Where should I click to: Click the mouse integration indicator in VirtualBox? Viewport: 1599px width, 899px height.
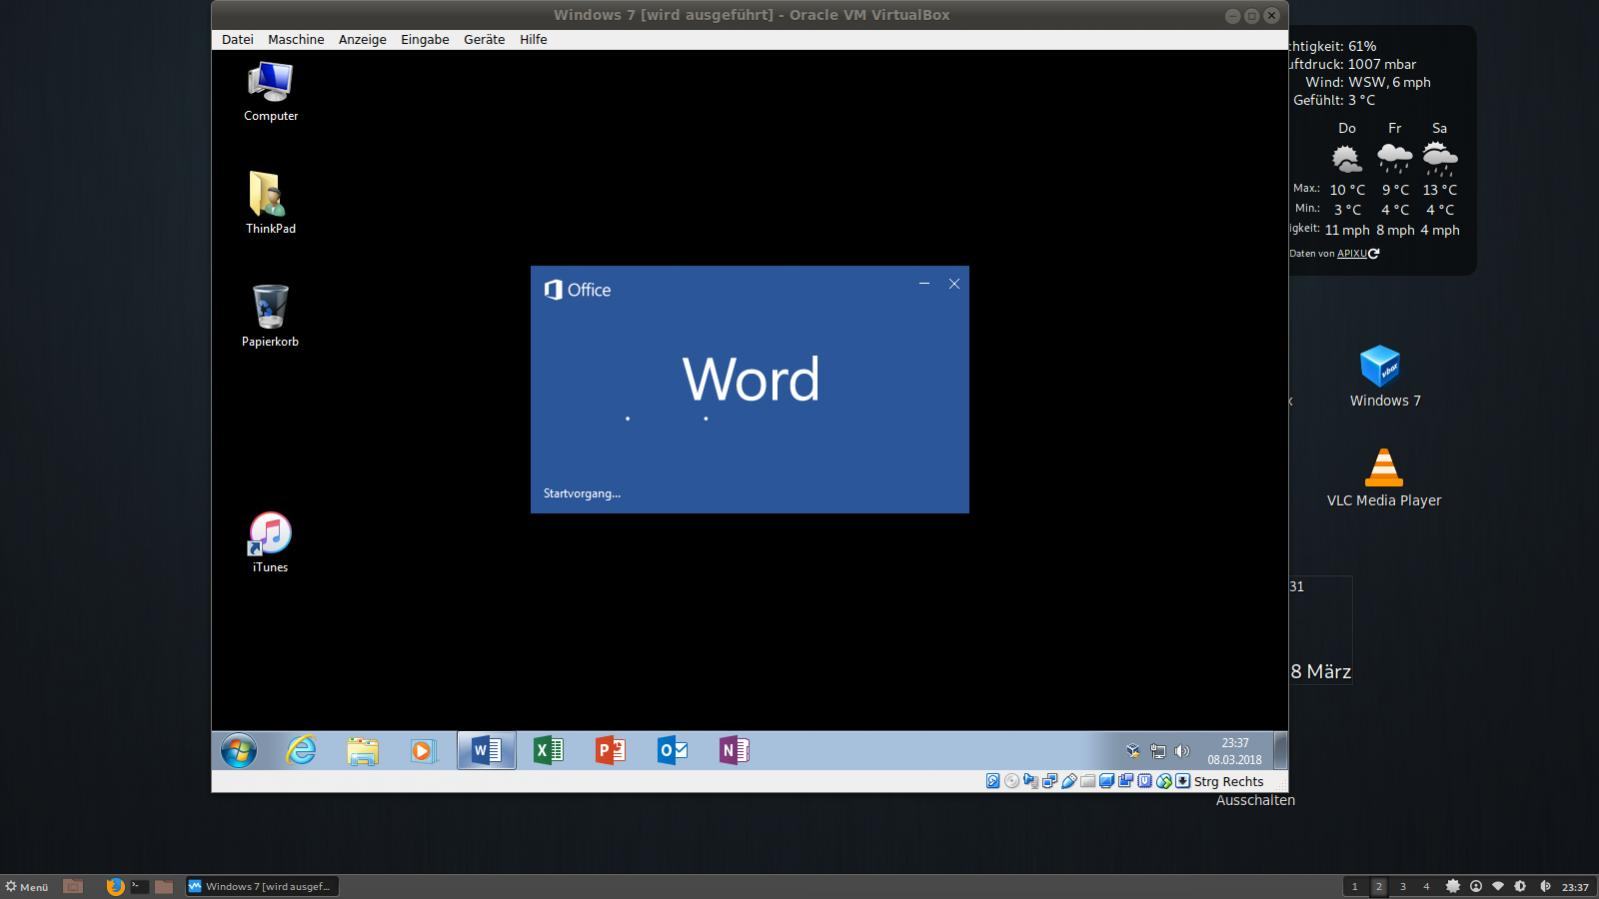[1164, 781]
